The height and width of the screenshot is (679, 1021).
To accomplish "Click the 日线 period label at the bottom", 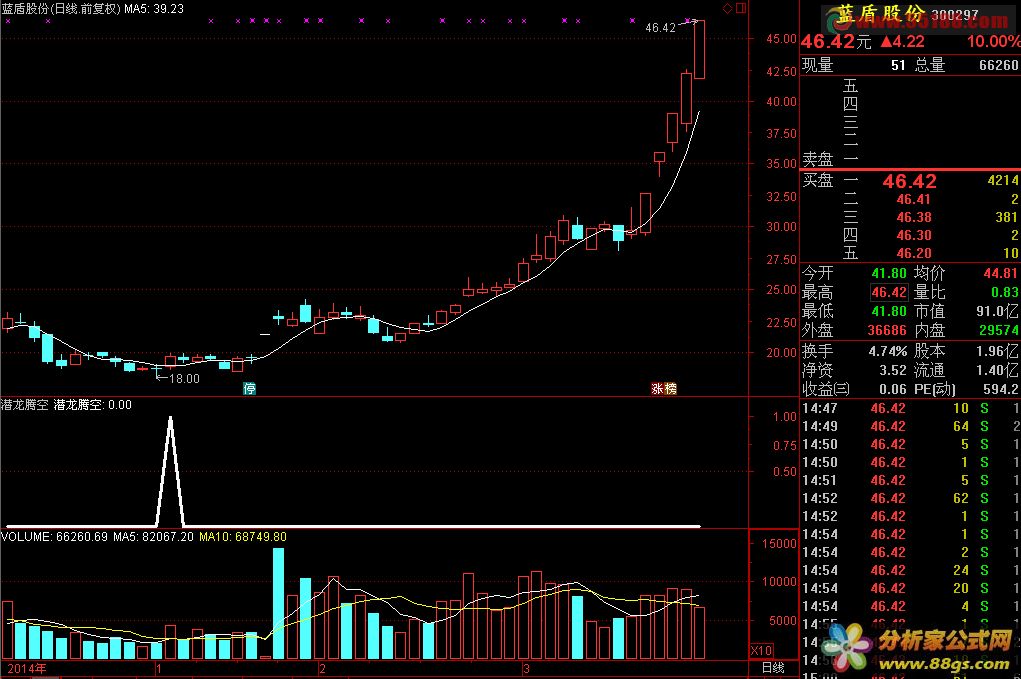I will coord(773,668).
